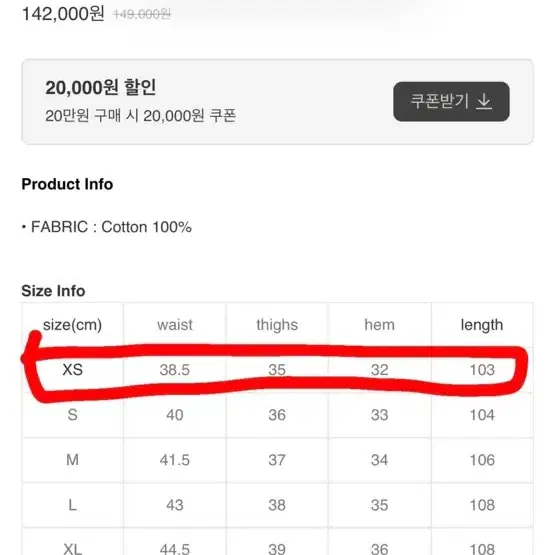Click the crossed-out 149,000원 original price

(142, 15)
